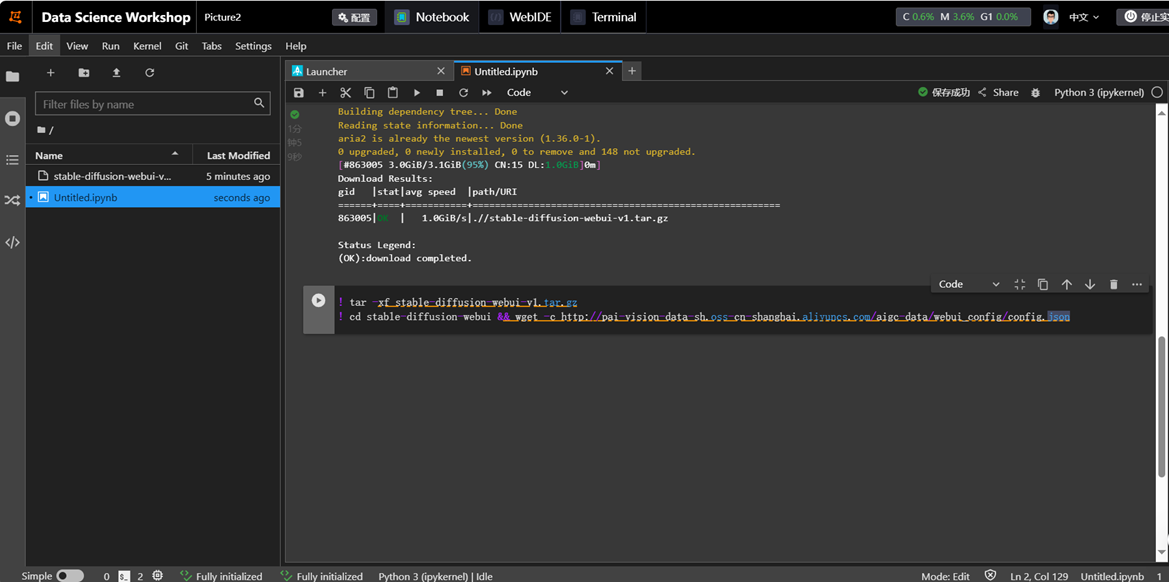Restart the kernel from notebook toolbar
Viewport: 1169px width, 582px height.
pyautogui.click(x=463, y=93)
